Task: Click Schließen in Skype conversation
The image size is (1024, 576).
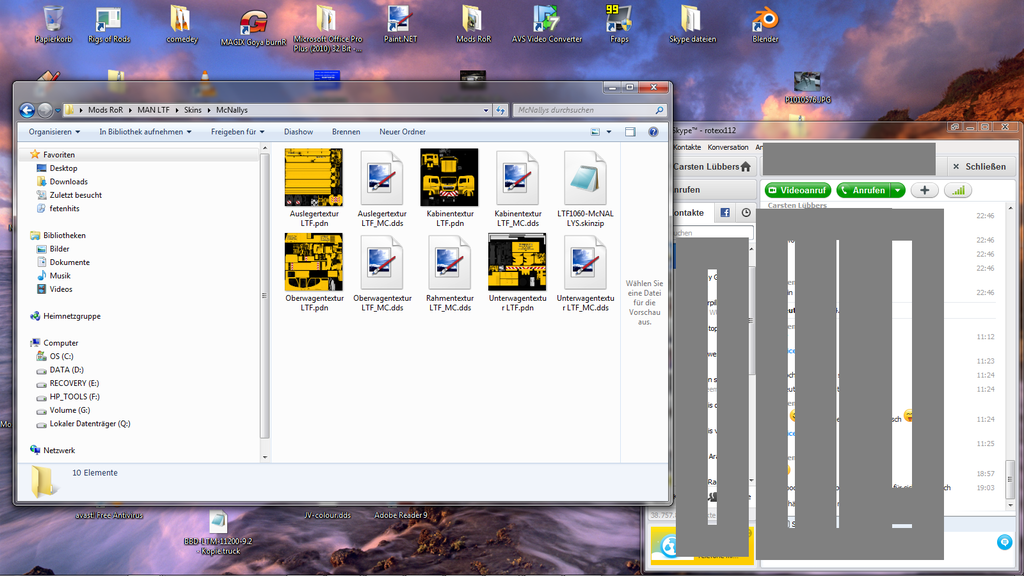Action: [979, 167]
